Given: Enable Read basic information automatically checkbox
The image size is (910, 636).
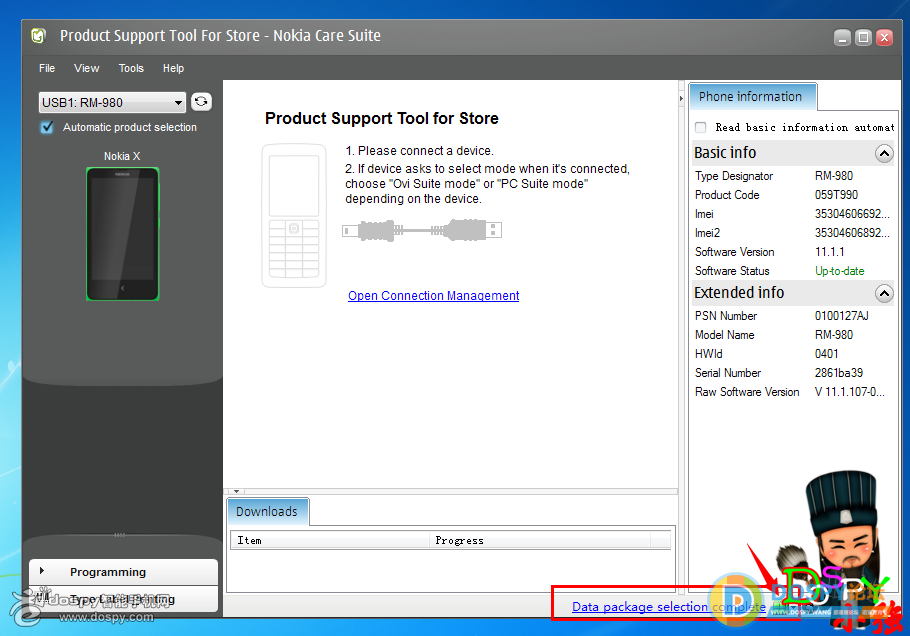Looking at the screenshot, I should coord(701,127).
